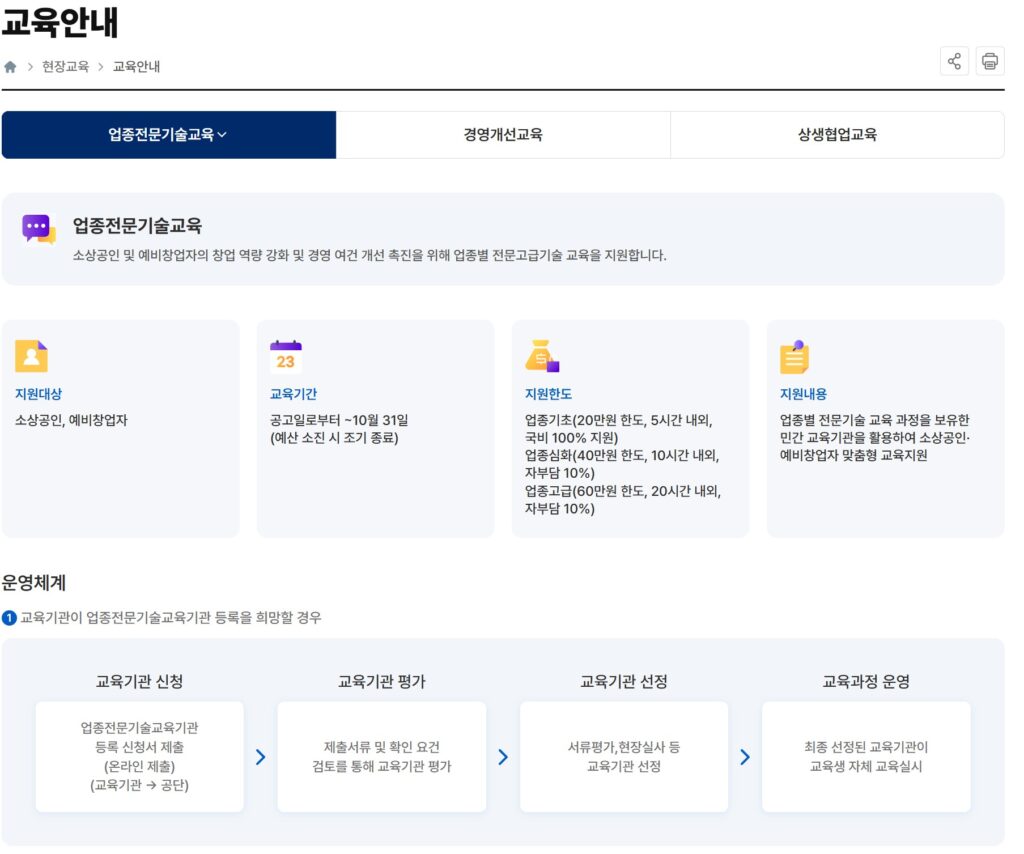The width and height of the screenshot is (1024, 854).
Task: Click the 업종전문기술교육 section heading
Action: click(137, 226)
